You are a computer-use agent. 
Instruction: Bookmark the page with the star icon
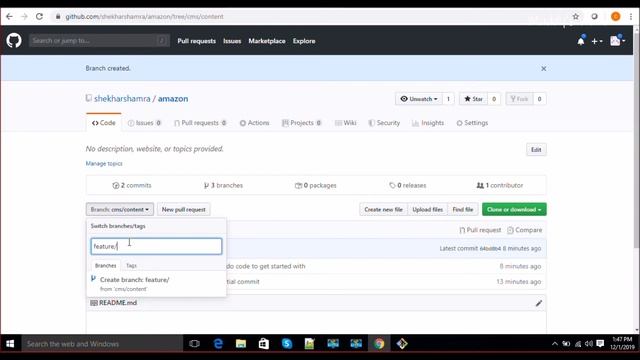tap(576, 17)
